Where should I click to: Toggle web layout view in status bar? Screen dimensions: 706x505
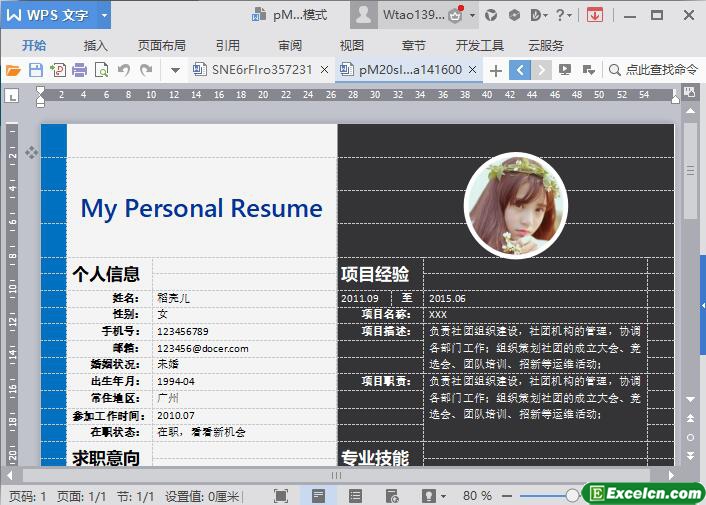(391, 495)
